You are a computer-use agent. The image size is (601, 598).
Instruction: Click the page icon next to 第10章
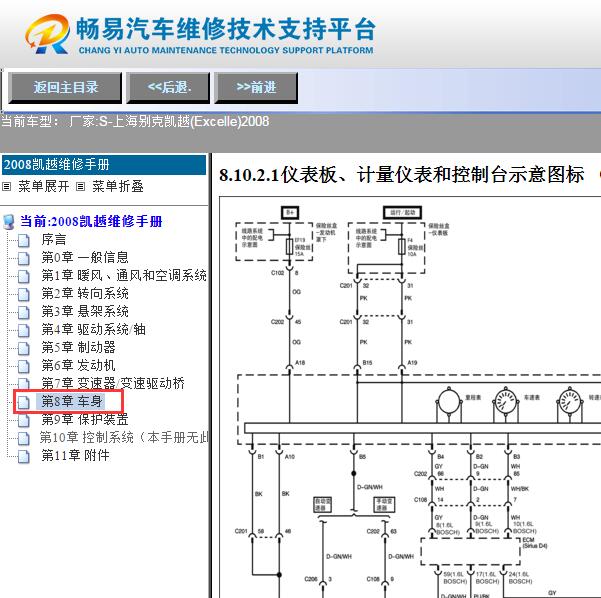24,439
